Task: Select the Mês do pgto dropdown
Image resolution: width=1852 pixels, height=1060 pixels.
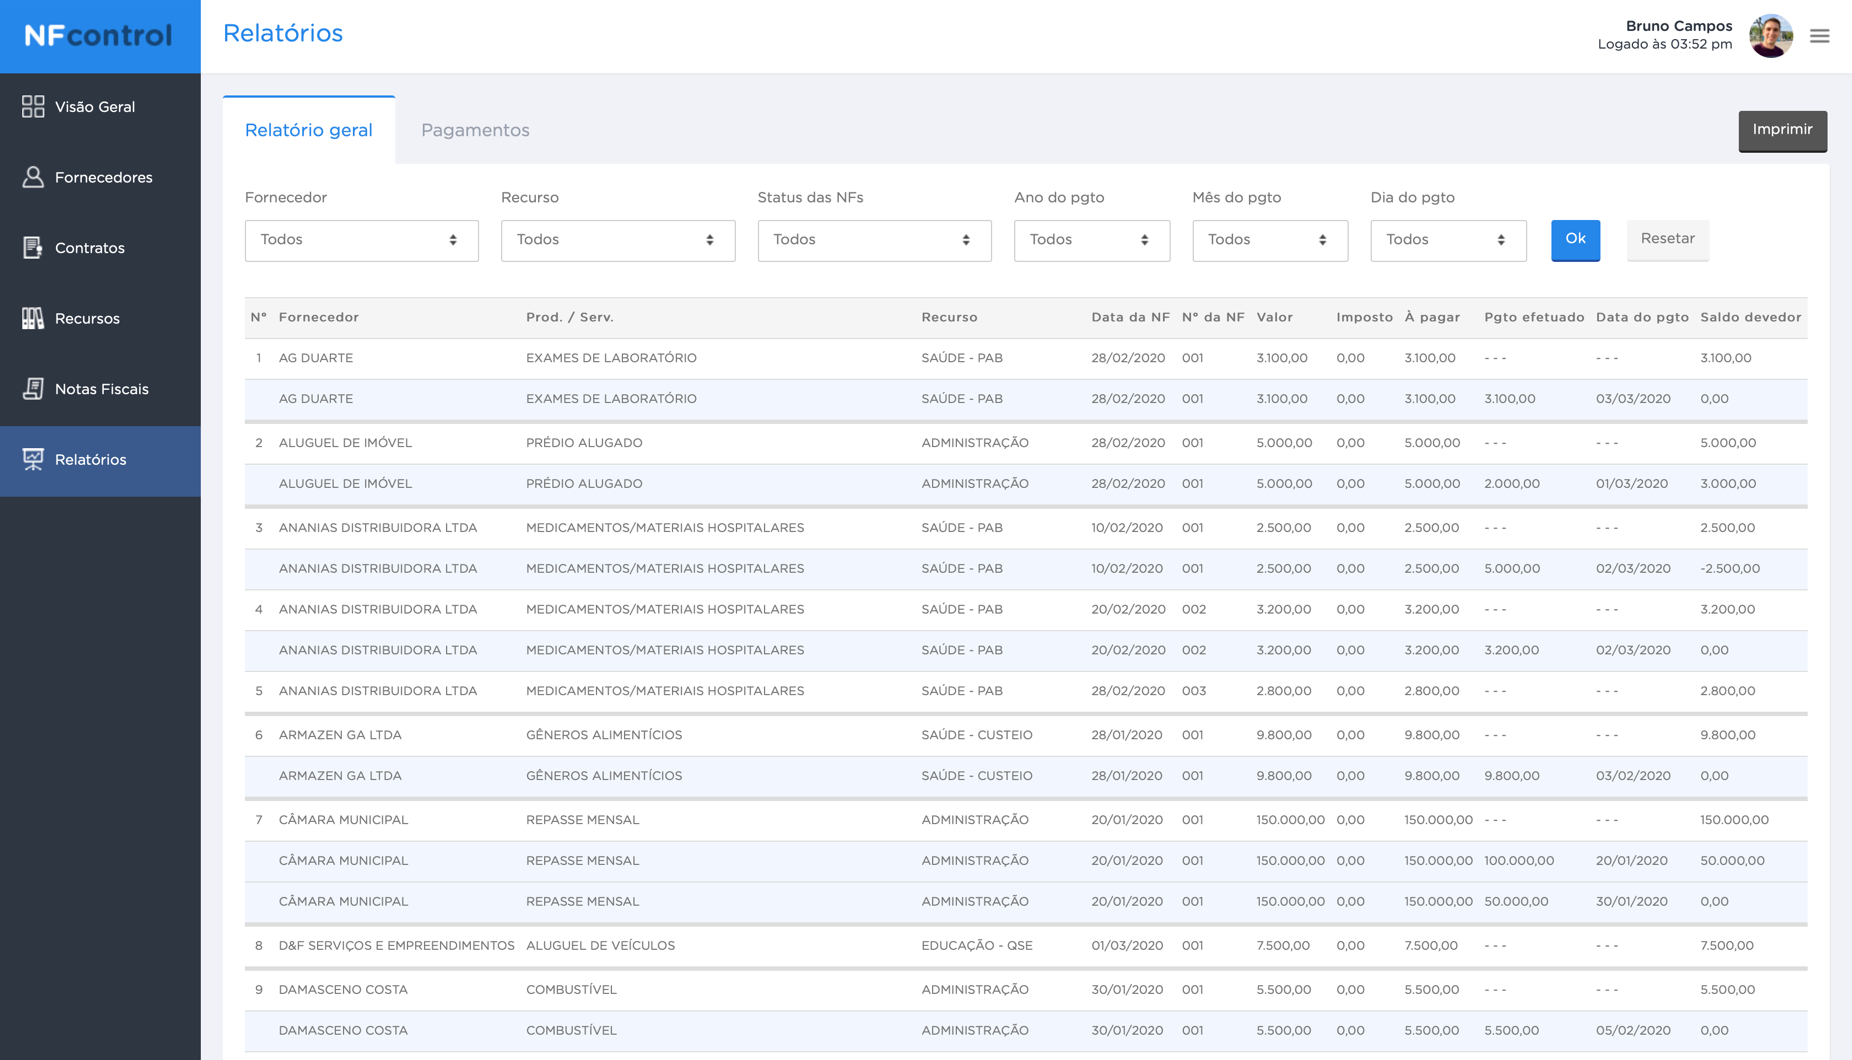Action: pyautogui.click(x=1269, y=240)
